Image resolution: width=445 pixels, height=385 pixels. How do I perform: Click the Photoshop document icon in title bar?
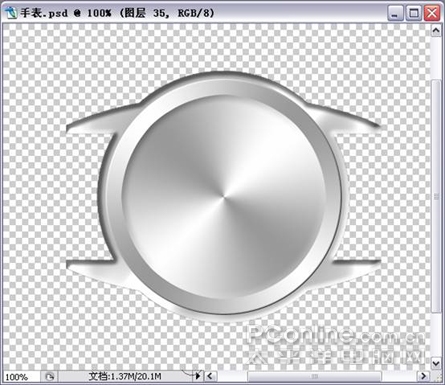coord(11,13)
